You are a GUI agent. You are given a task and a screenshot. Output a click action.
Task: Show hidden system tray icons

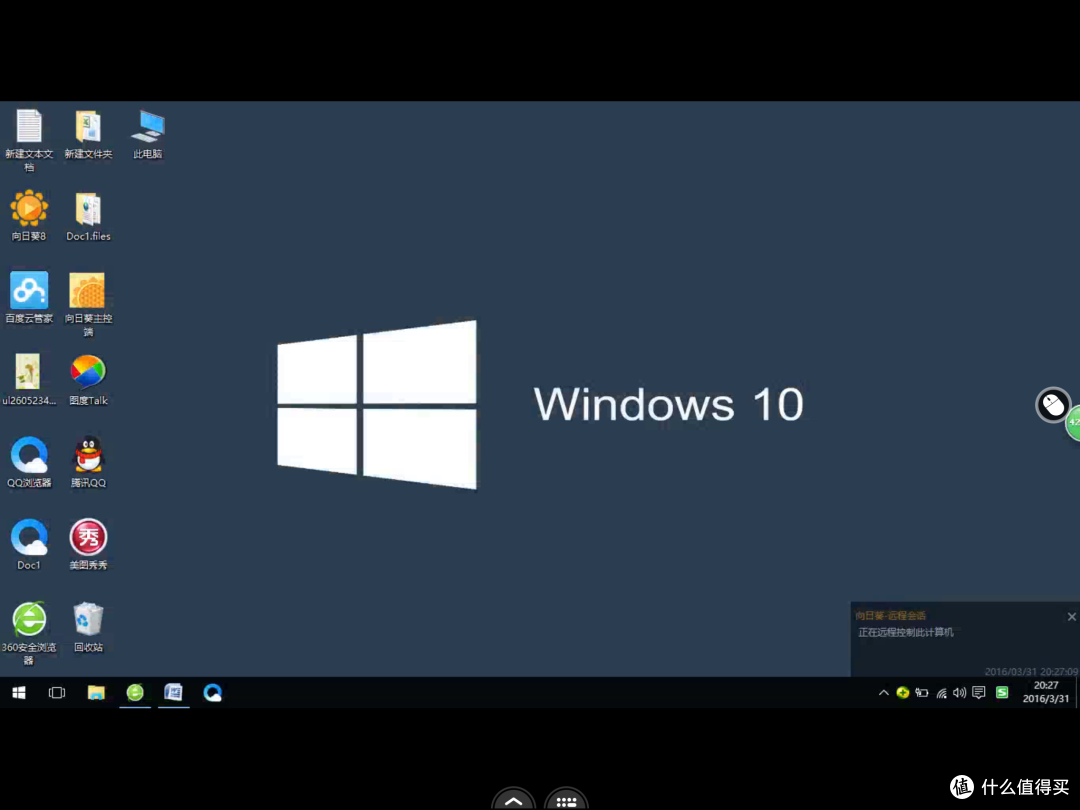click(x=883, y=693)
